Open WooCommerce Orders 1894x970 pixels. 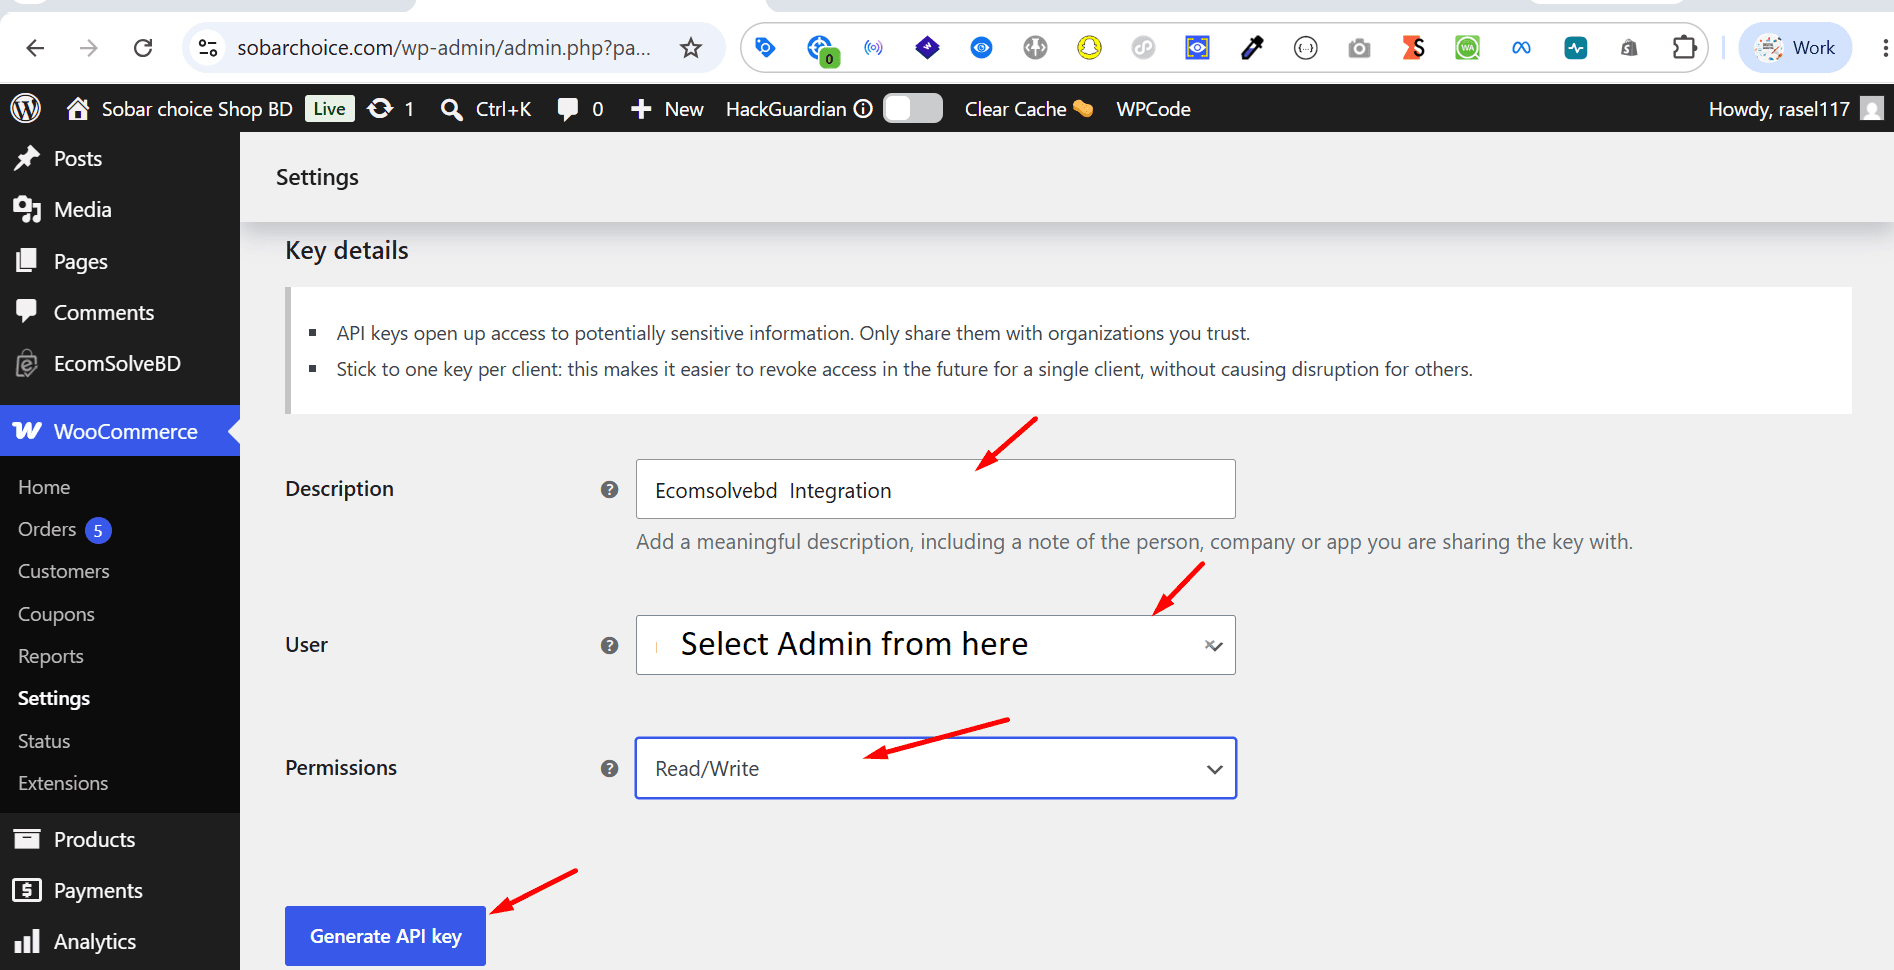click(x=47, y=529)
